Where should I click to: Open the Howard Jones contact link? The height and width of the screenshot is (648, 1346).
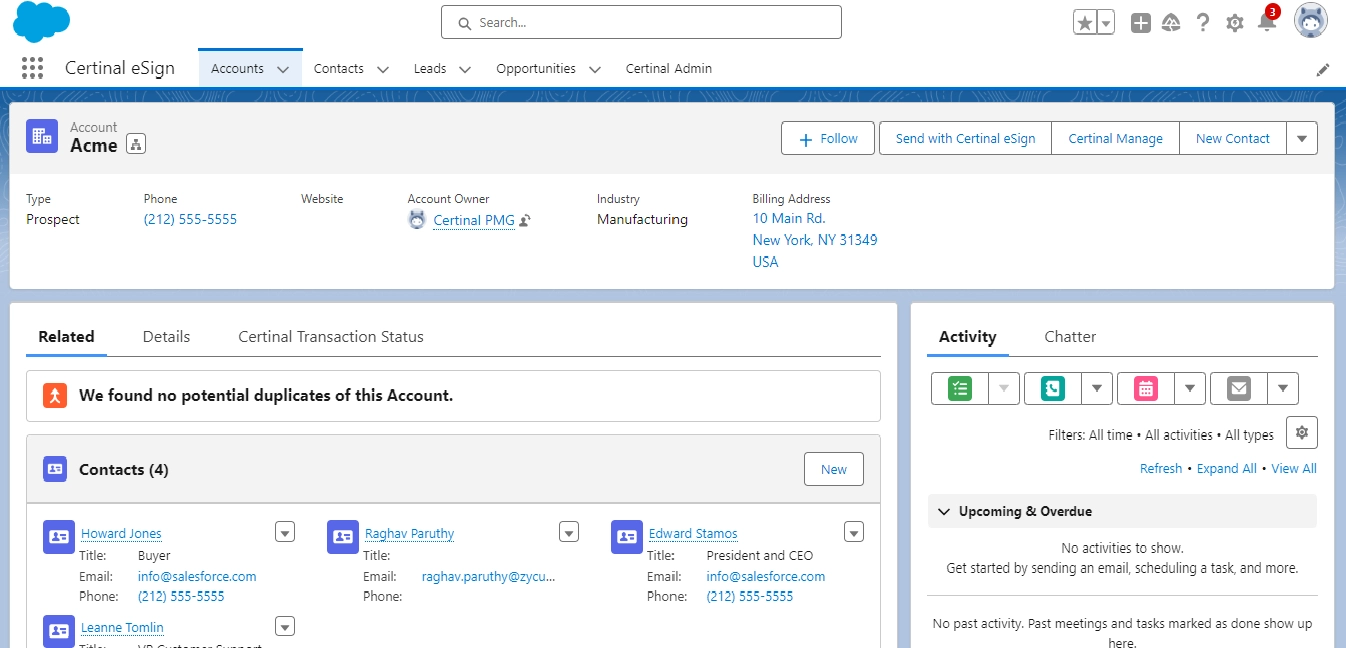click(x=121, y=534)
